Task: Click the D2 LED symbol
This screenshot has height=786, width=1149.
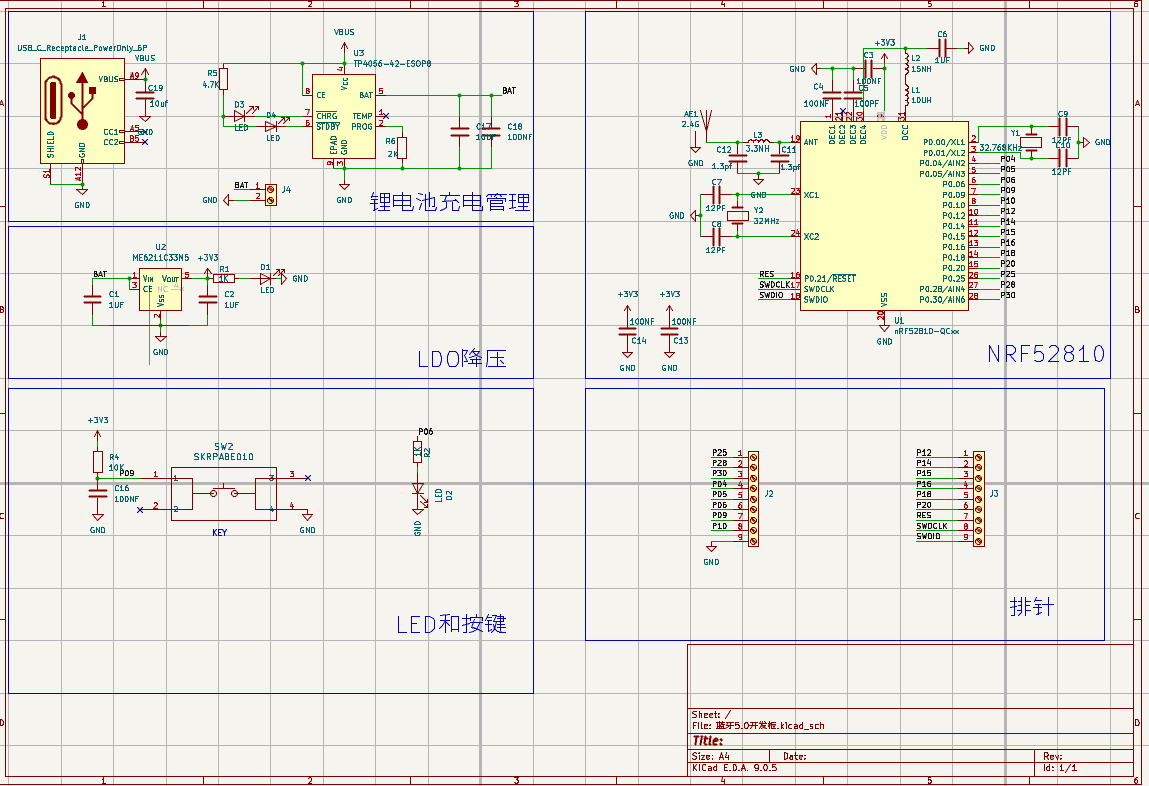Action: point(419,492)
